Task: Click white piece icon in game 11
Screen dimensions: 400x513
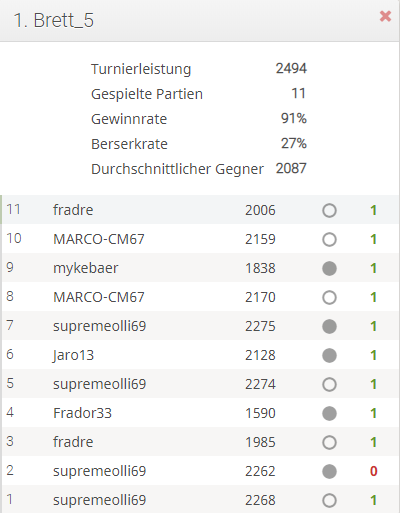Action: tap(329, 211)
